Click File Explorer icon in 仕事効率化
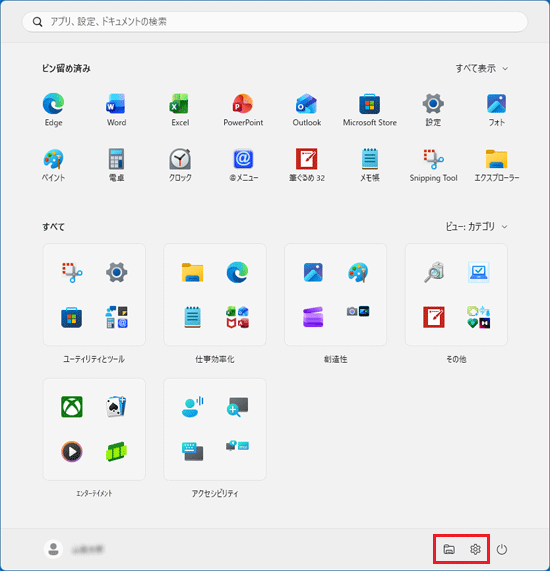Screen dimensions: 550x571 (192, 272)
